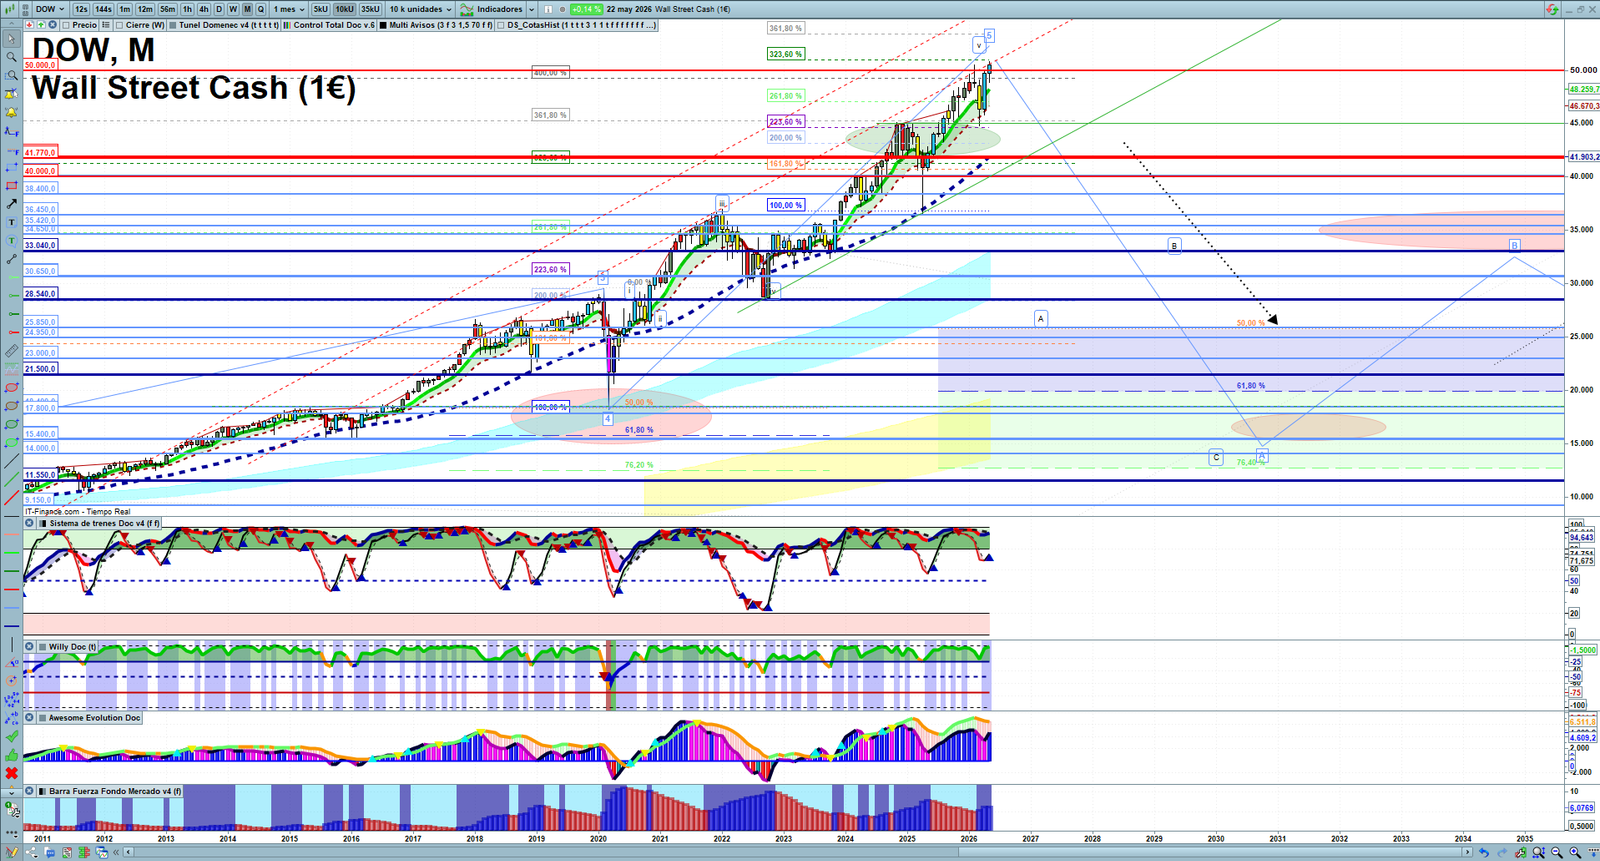The height and width of the screenshot is (861, 1600).
Task: Click the Precio label in indicator bar
Action: [x=84, y=25]
